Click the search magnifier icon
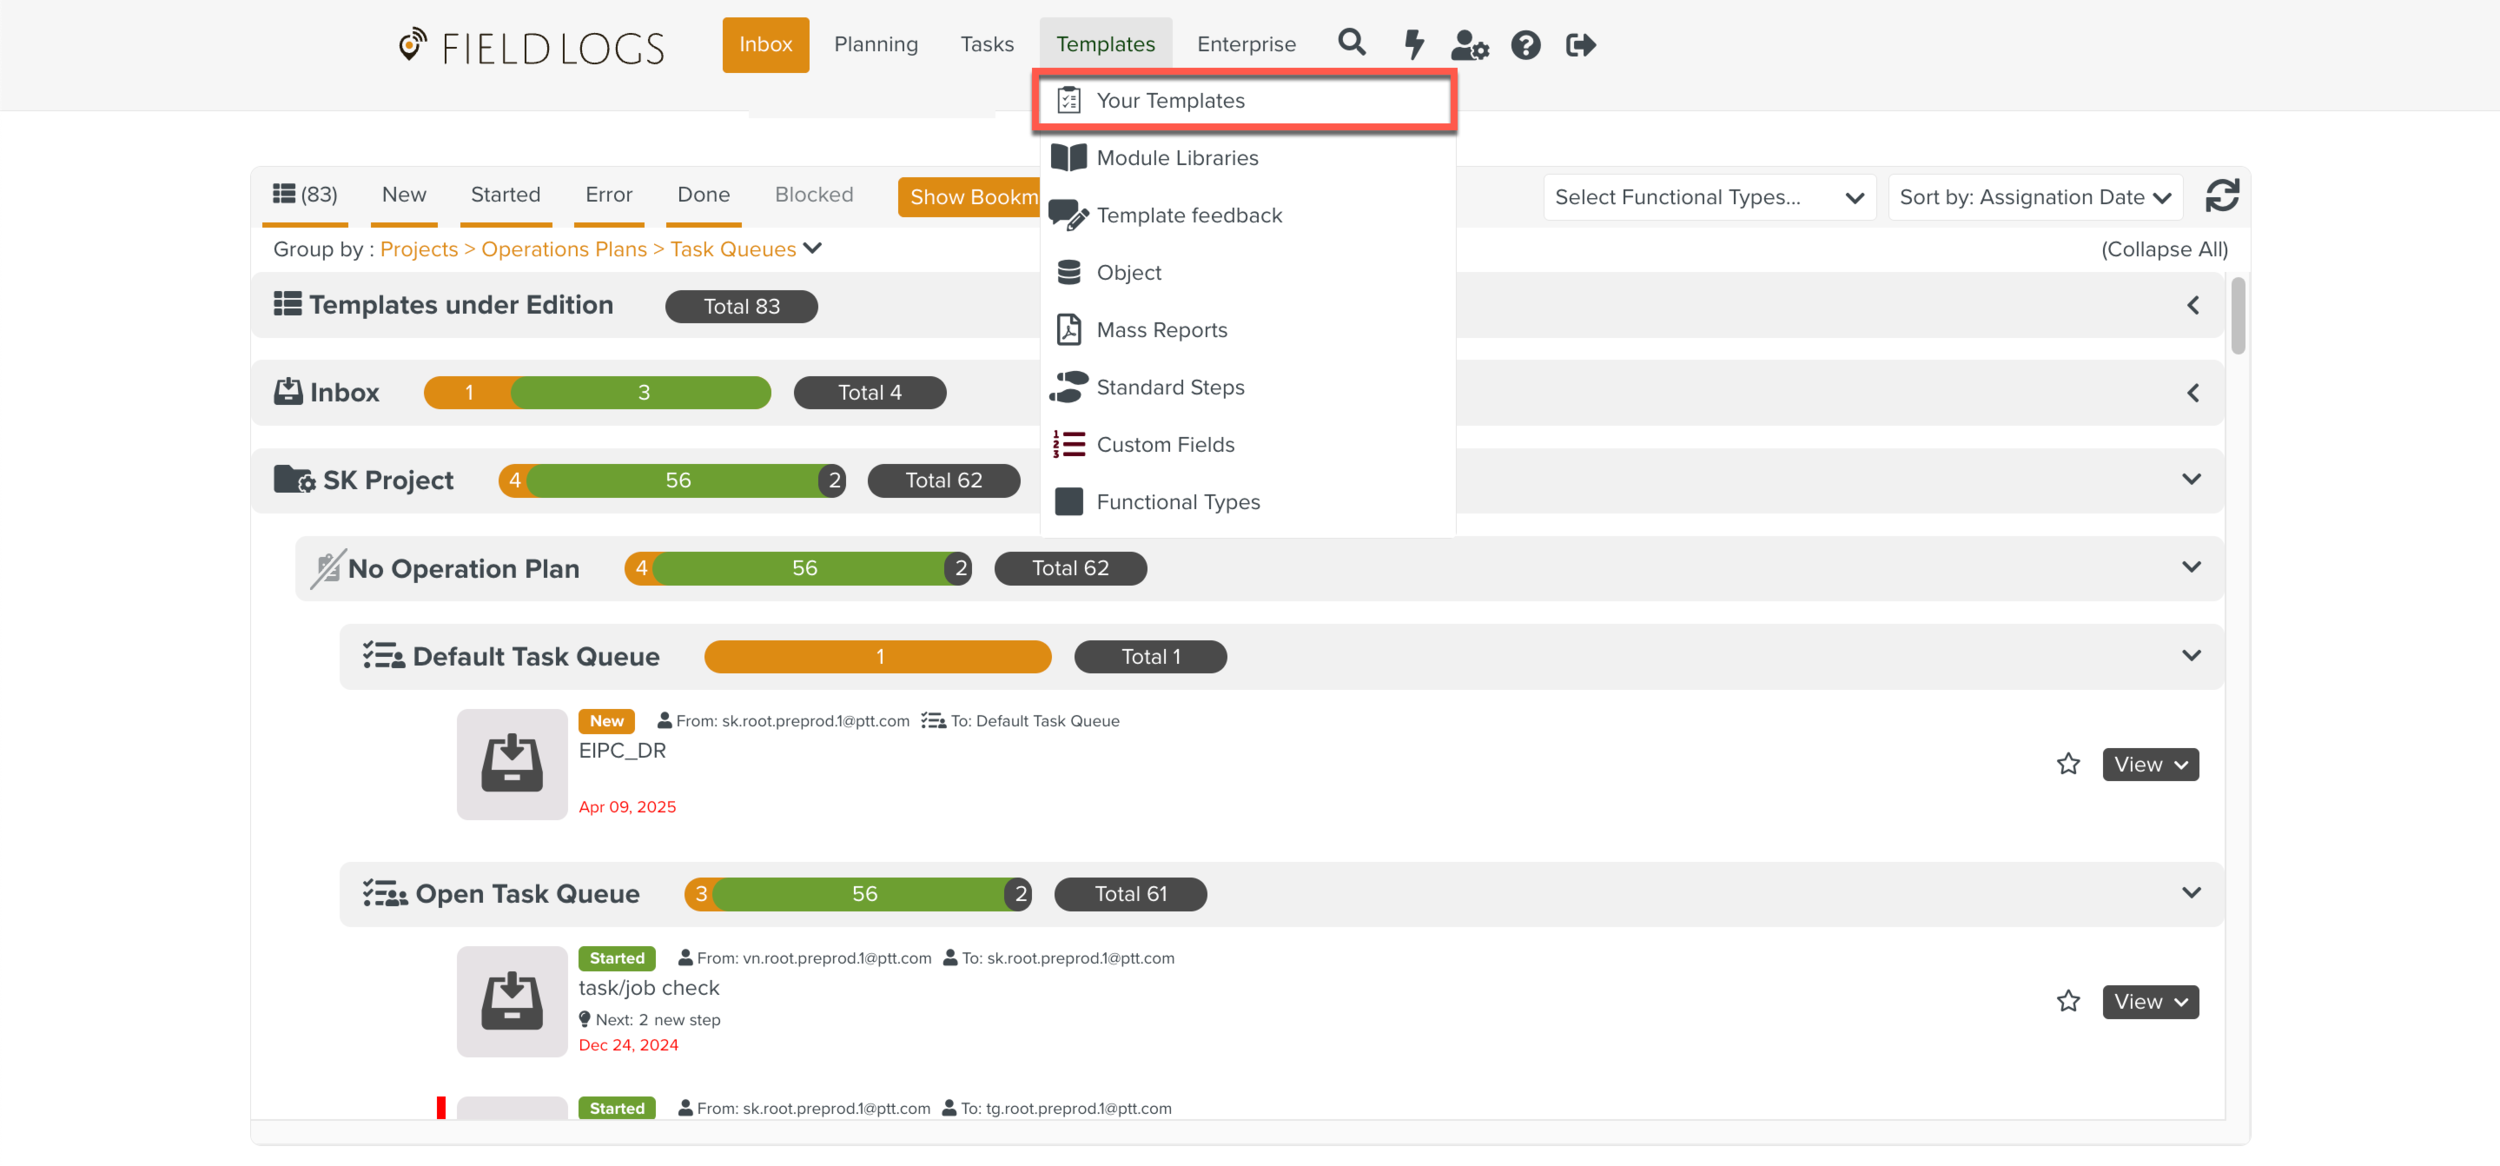The image size is (2500, 1166). [x=1351, y=43]
